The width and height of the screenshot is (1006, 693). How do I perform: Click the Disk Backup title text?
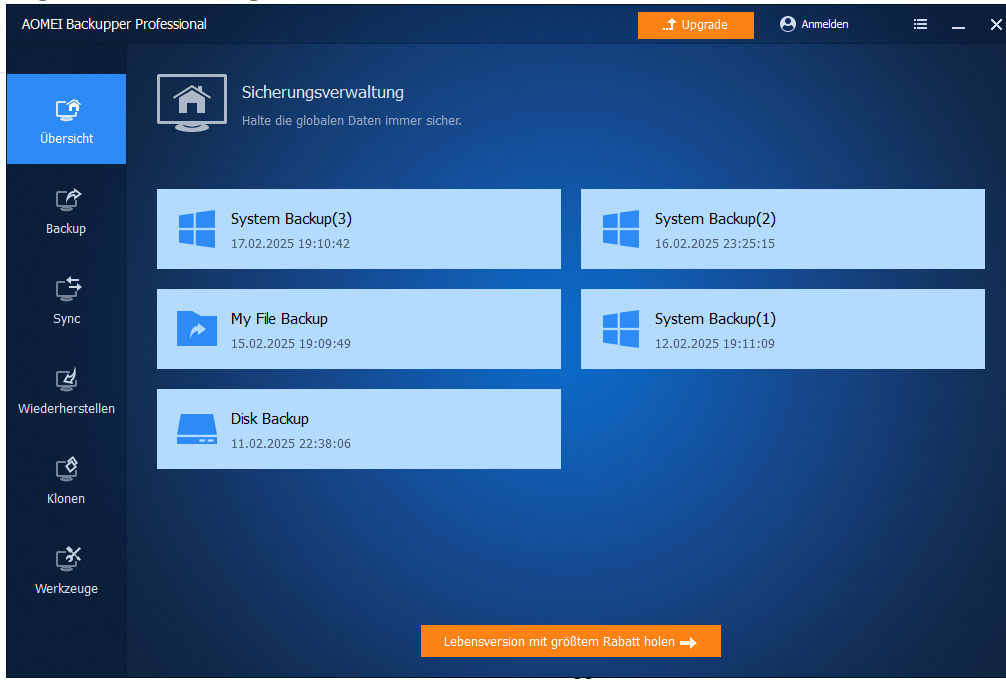pyautogui.click(x=269, y=419)
